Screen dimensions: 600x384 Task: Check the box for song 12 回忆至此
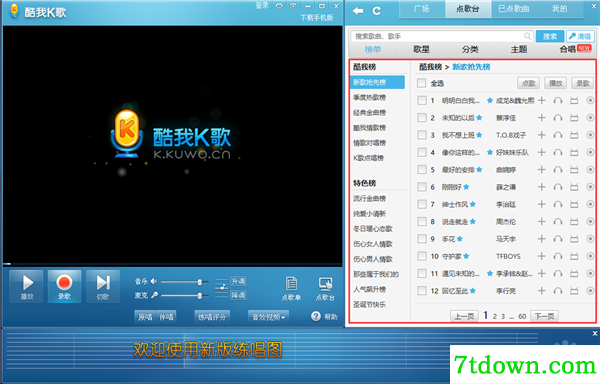(422, 291)
